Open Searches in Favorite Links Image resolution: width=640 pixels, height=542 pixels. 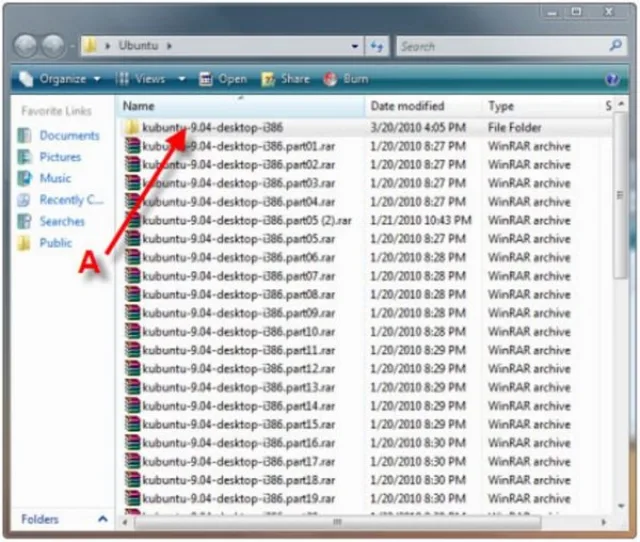click(x=62, y=221)
